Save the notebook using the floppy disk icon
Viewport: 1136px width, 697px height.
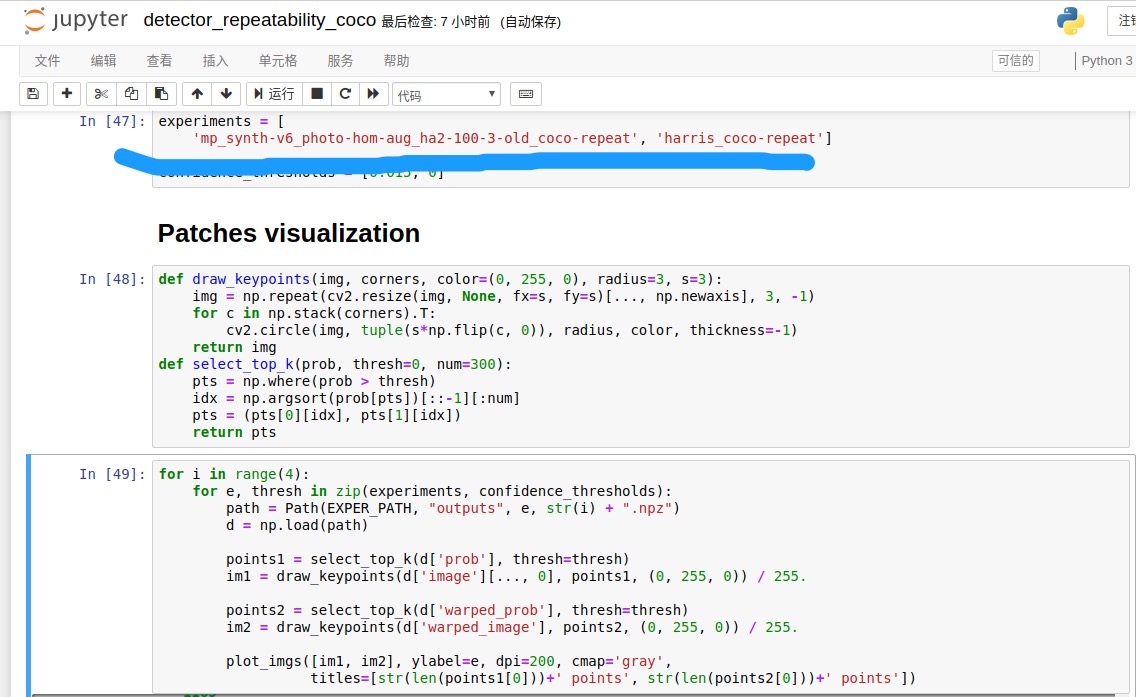tap(33, 93)
